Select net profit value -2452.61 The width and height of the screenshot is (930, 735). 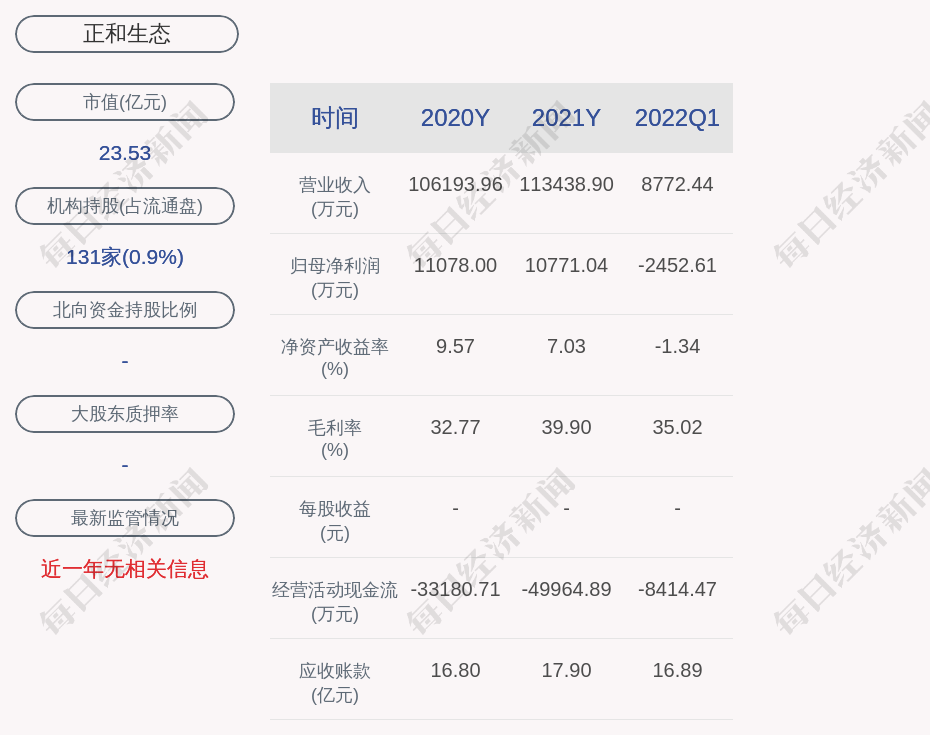click(677, 265)
